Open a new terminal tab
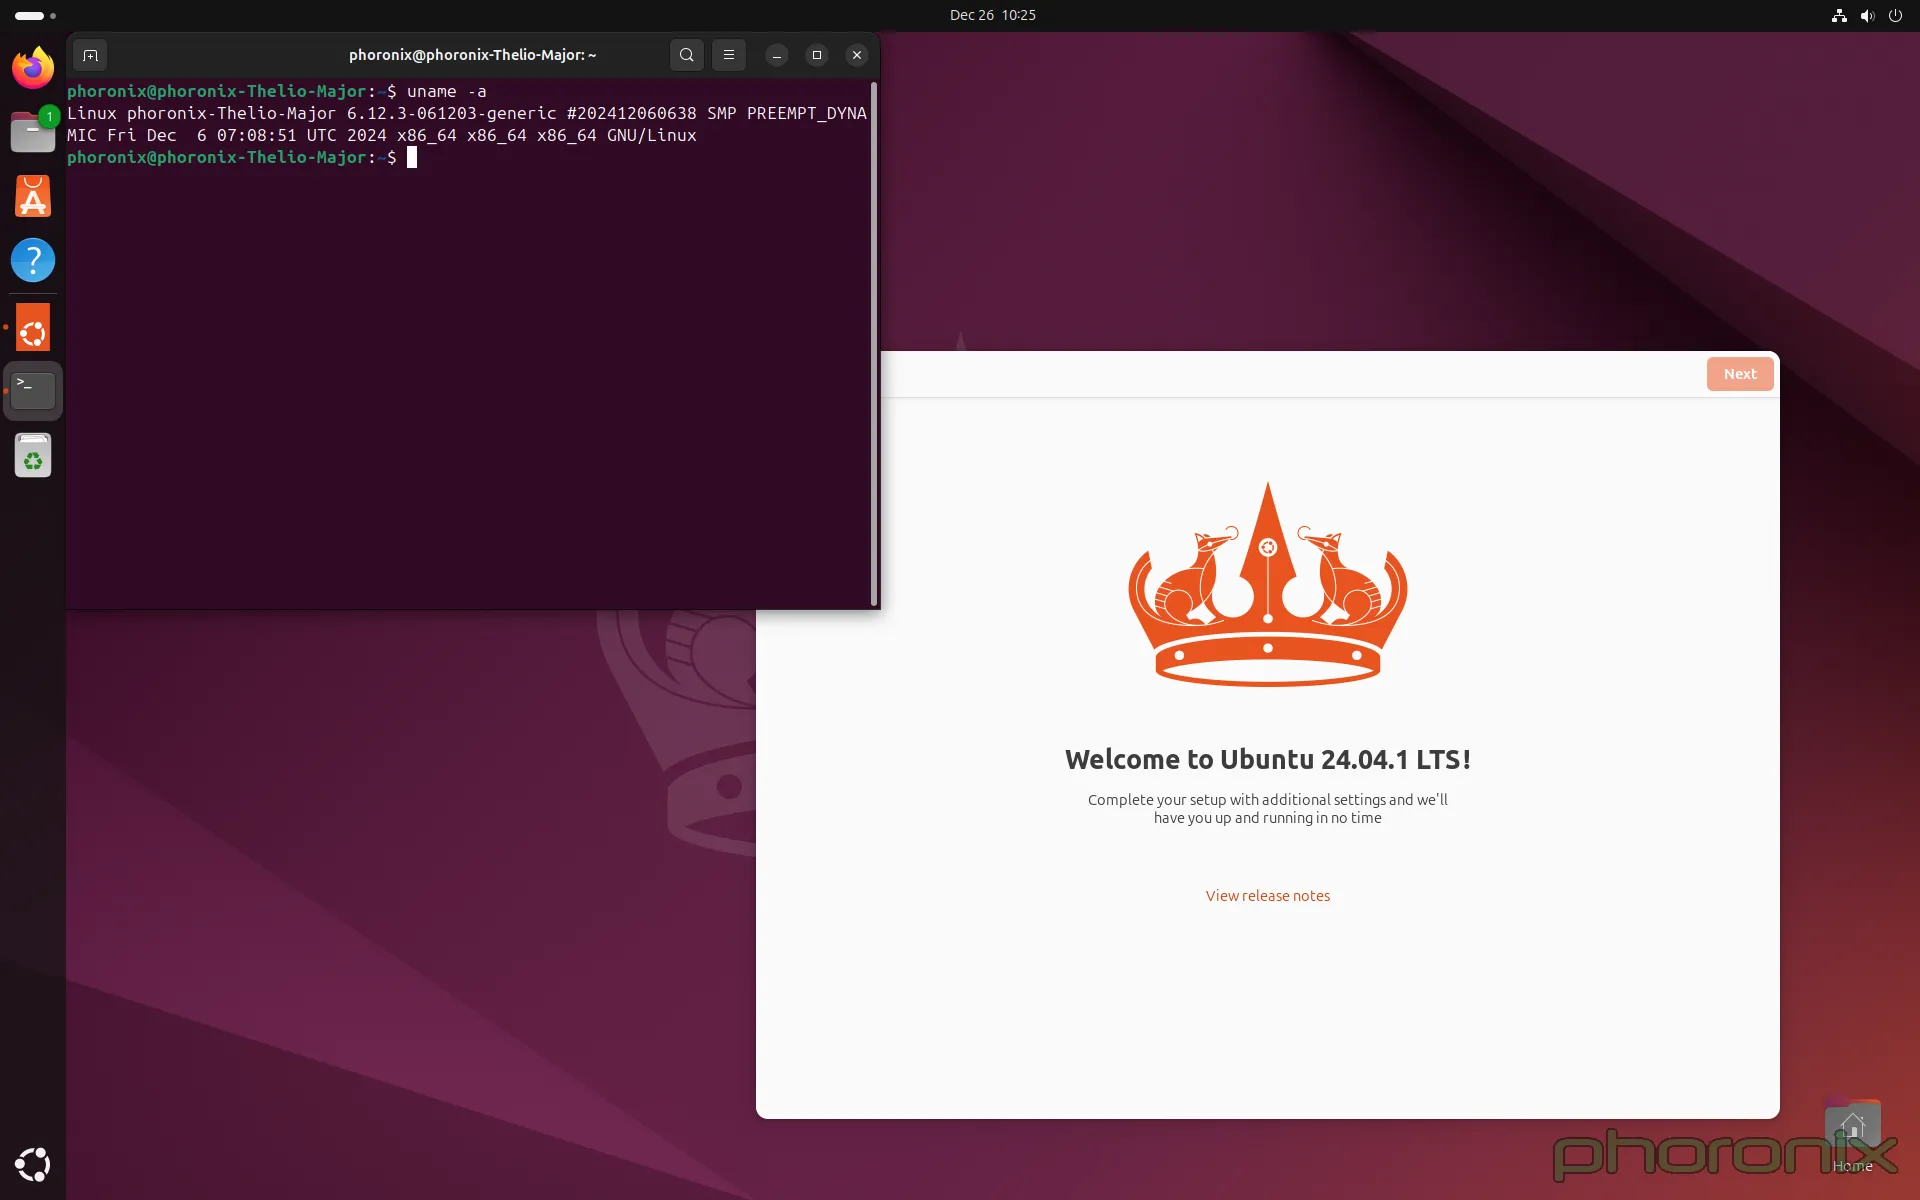This screenshot has height=1200, width=1920. [89, 55]
